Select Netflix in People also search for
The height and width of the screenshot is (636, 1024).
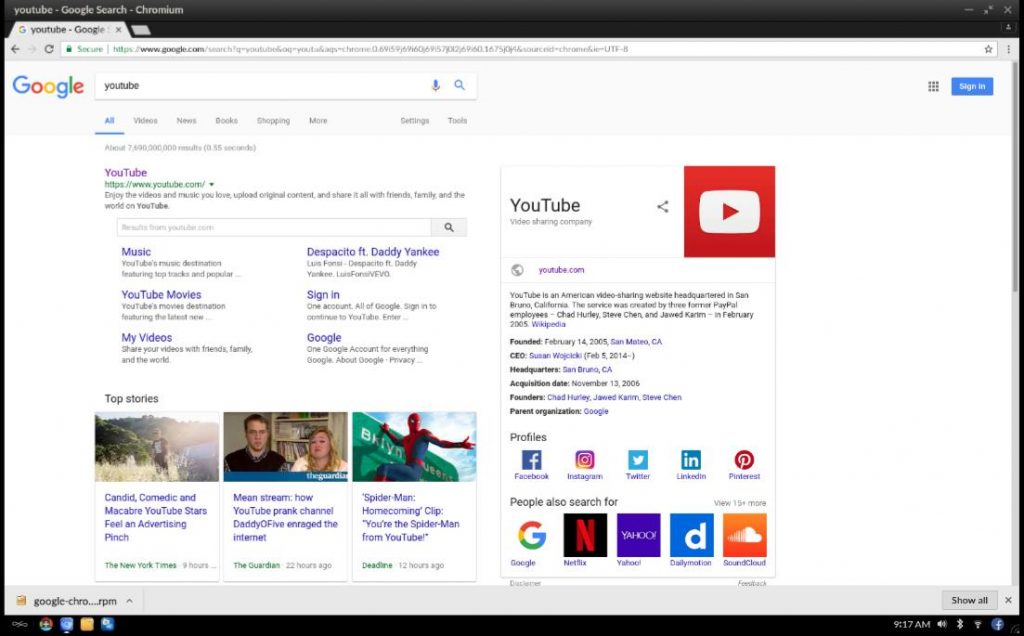[585, 535]
